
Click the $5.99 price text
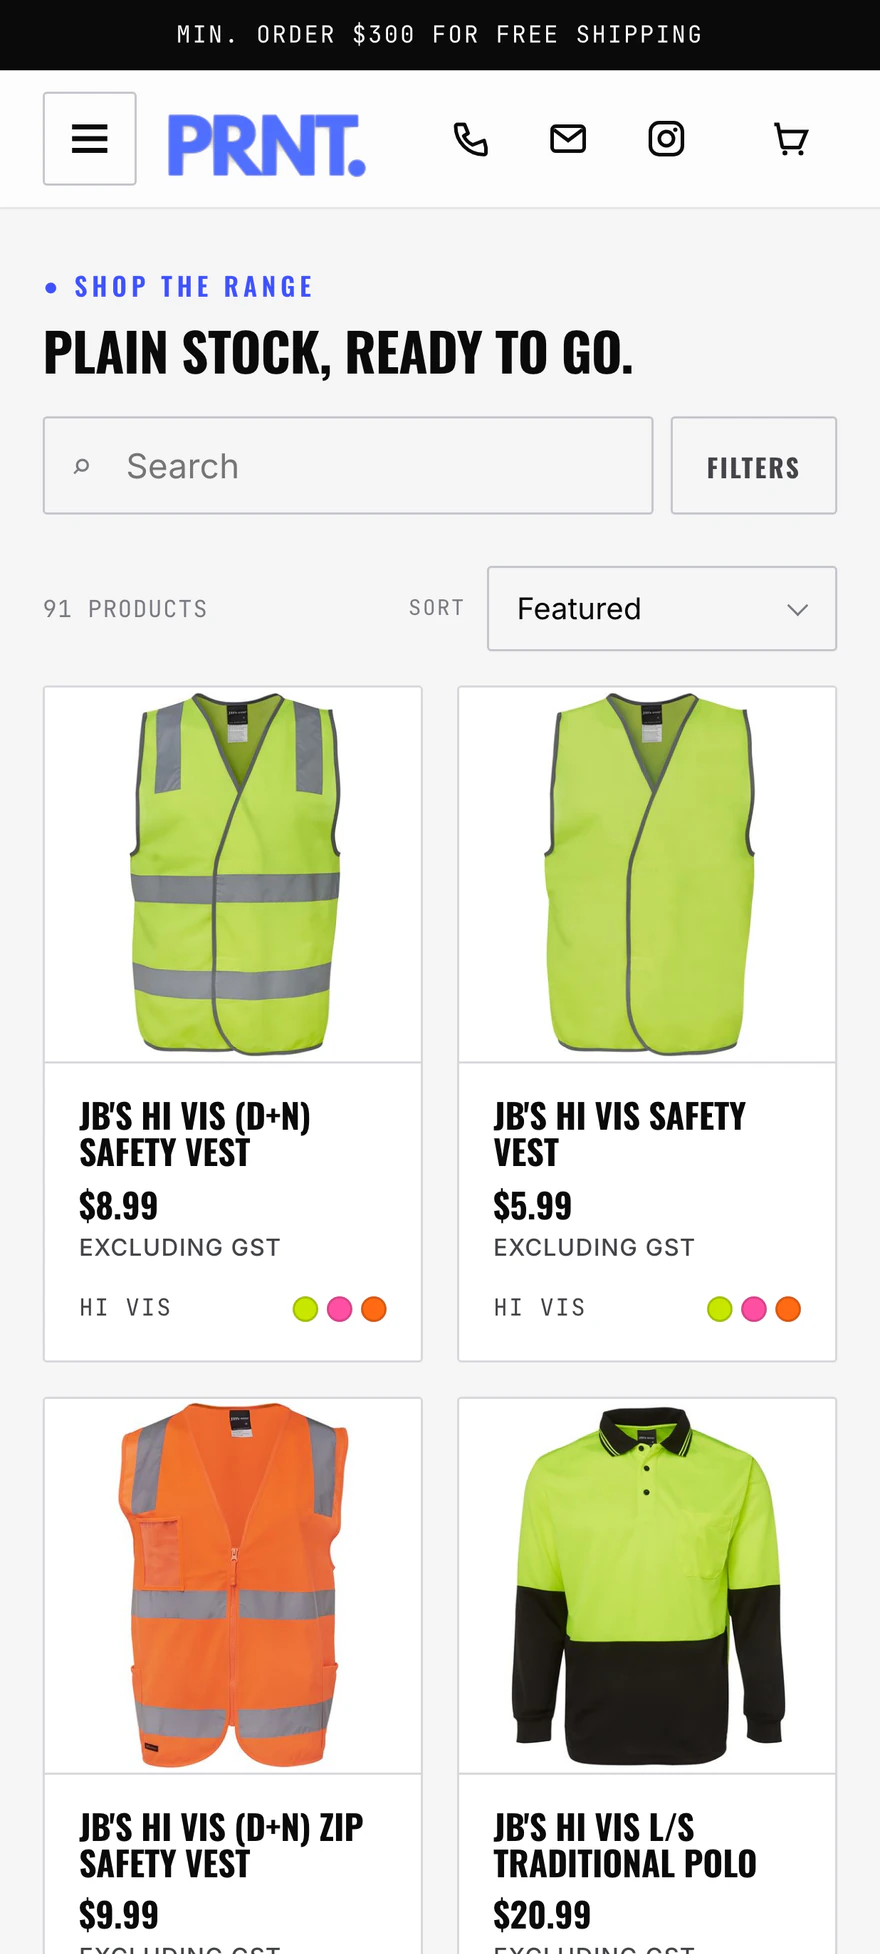coord(533,1207)
